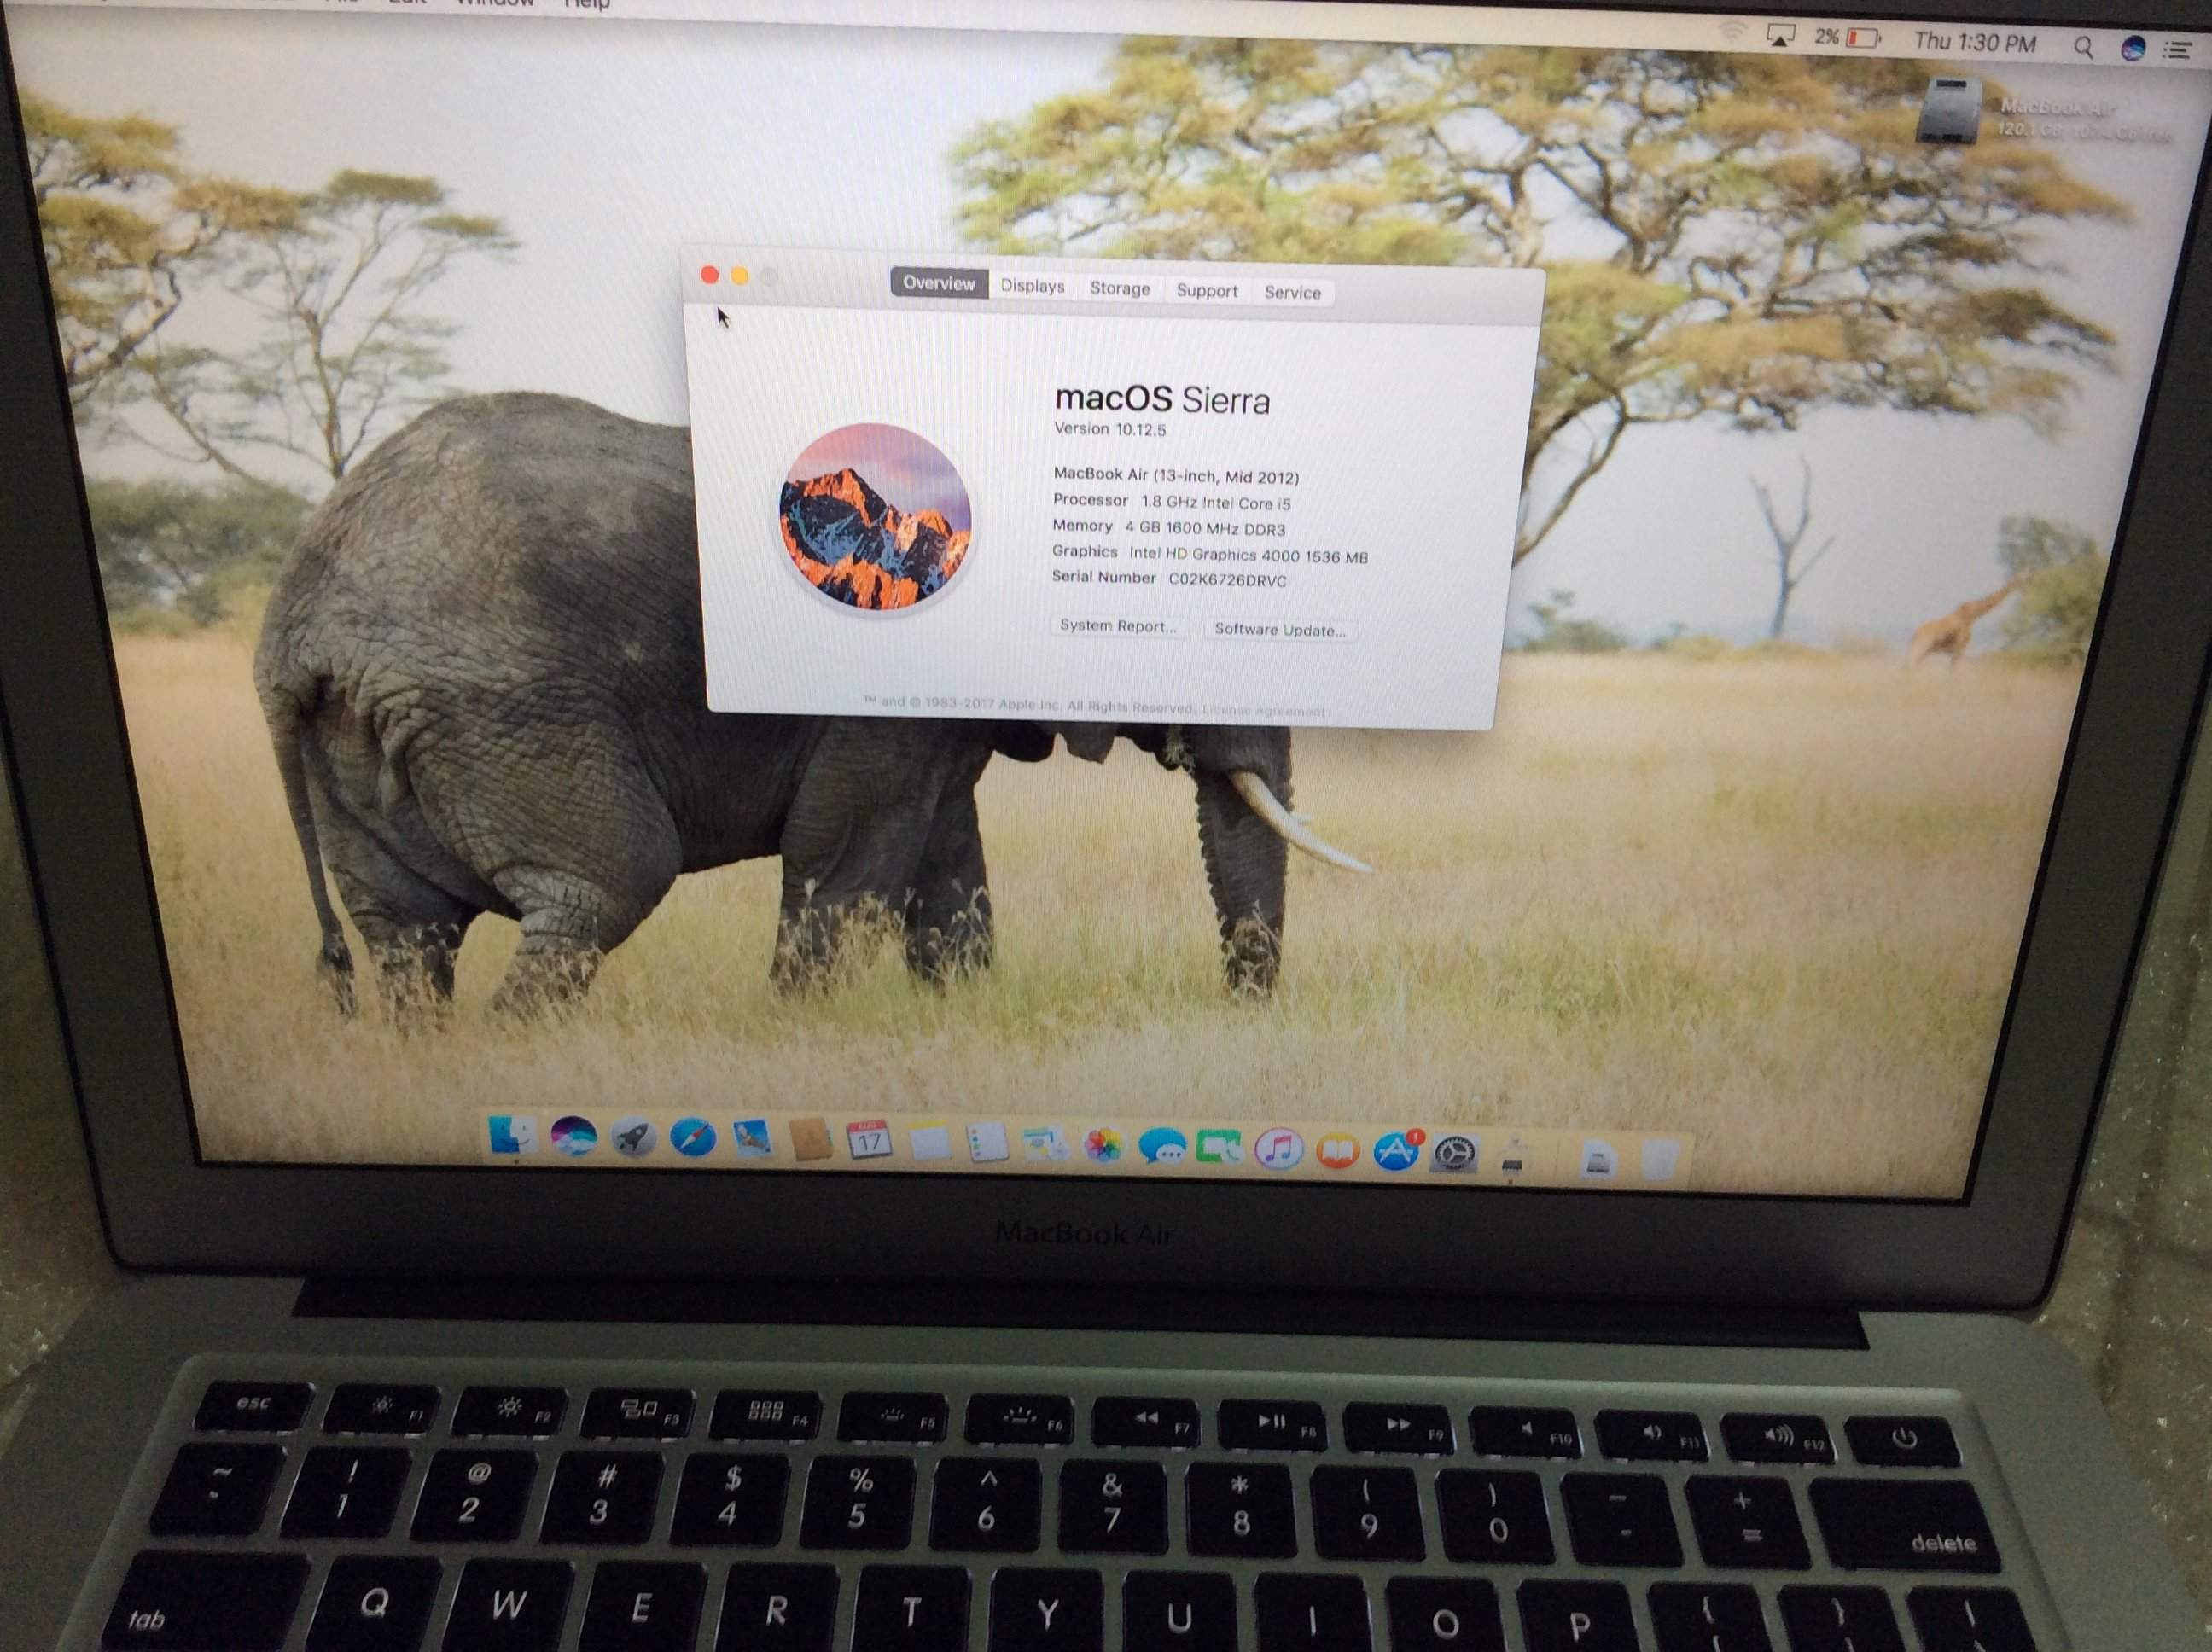Screen dimensions: 2212x1652
Task: Click the Thu 1:30 PM clock
Action: pyautogui.click(x=1975, y=42)
